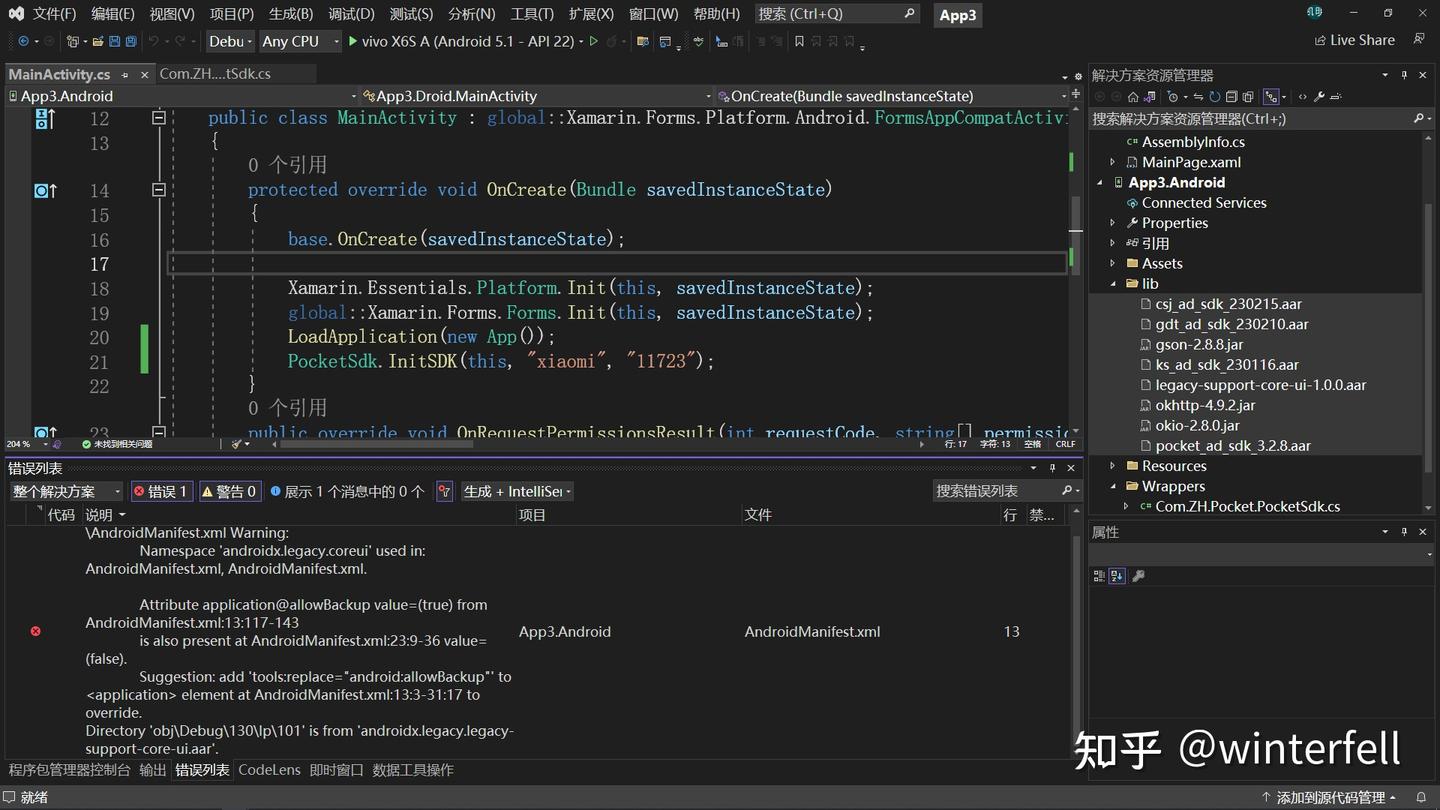Click the 搜索 (Ctrl+Q) search box
This screenshot has width=1440, height=810.
836,14
